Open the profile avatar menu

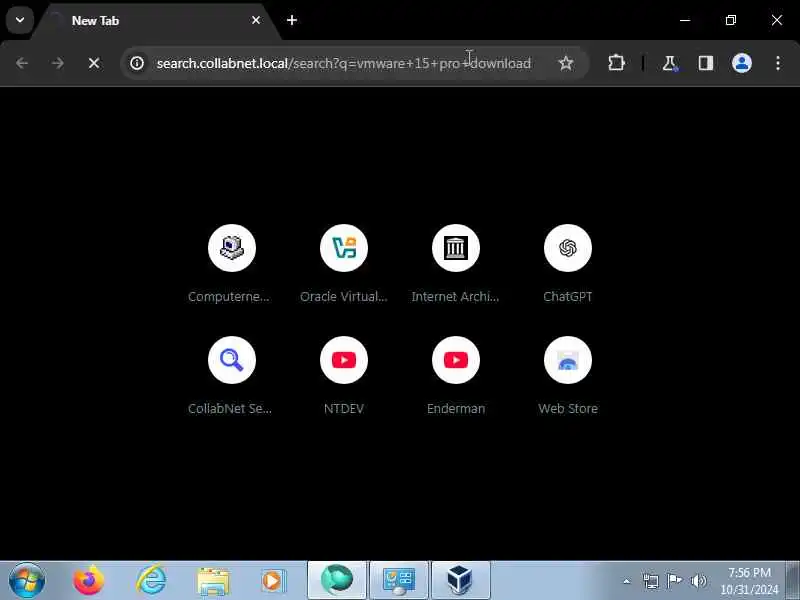pos(742,63)
